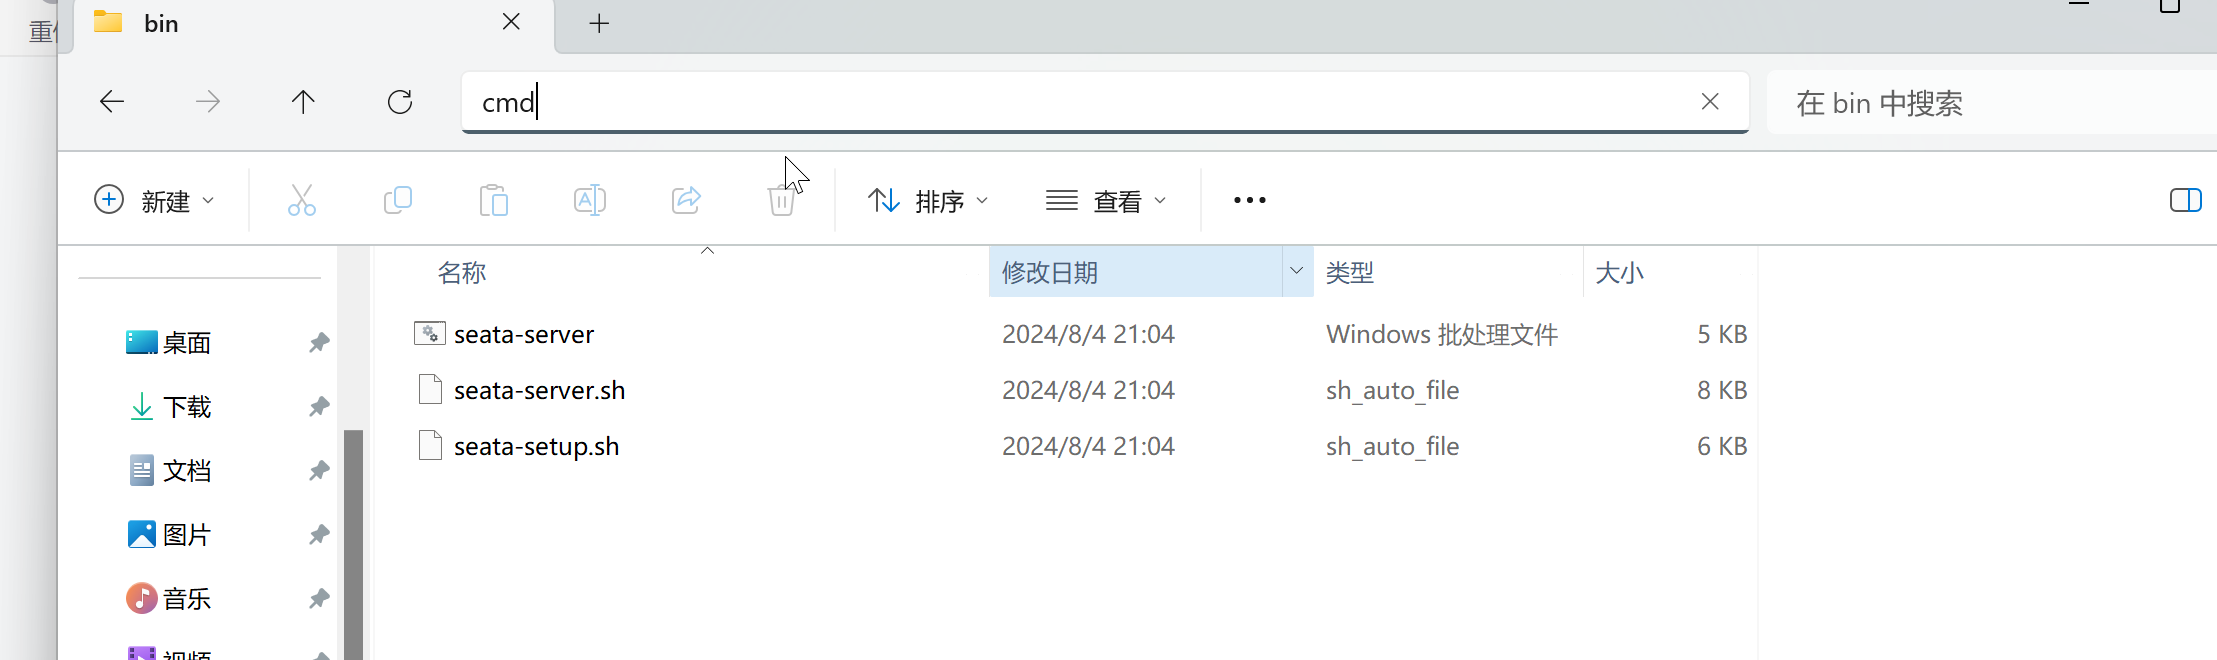
Task: Open Downloads in the sidebar
Action: click(170, 407)
